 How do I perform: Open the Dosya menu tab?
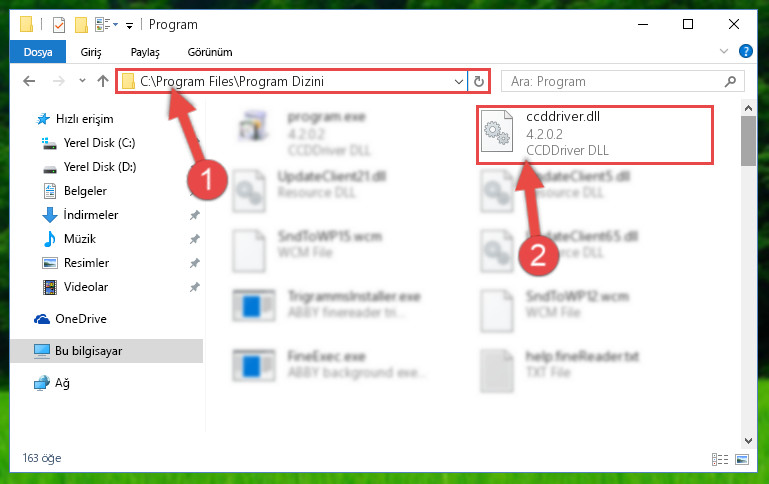click(38, 52)
